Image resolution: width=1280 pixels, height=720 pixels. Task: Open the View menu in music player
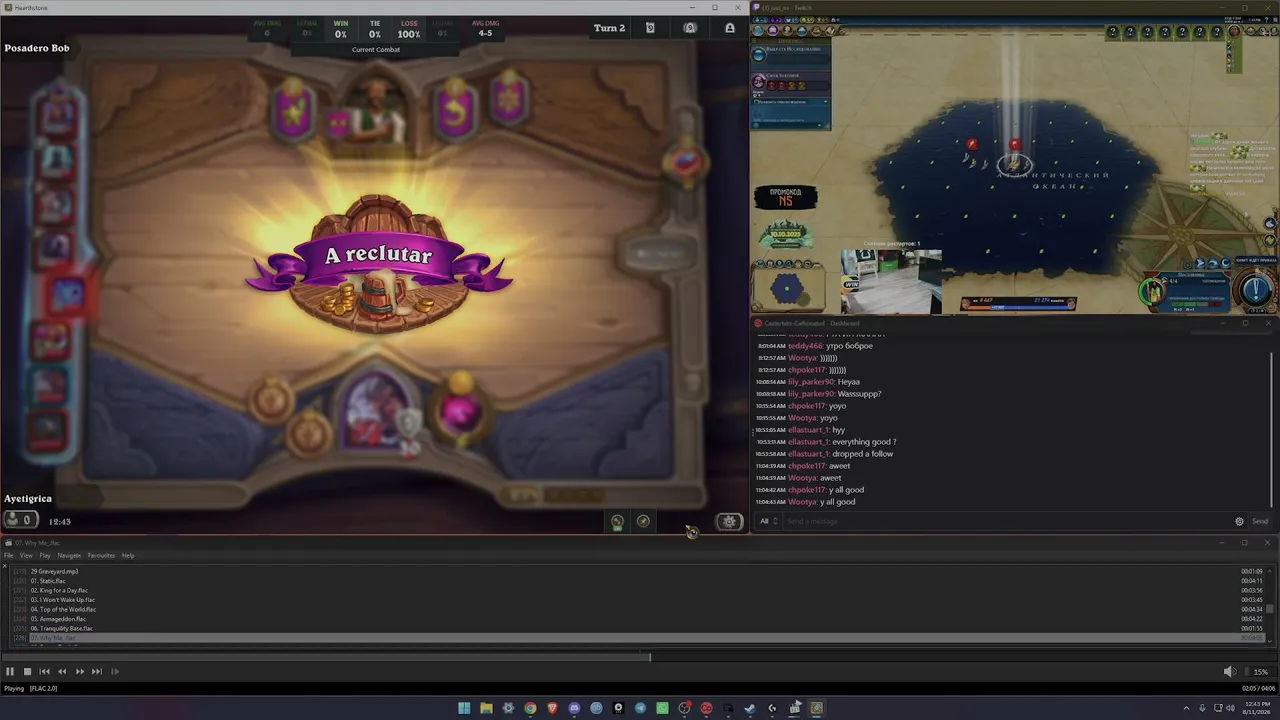[x=26, y=555]
